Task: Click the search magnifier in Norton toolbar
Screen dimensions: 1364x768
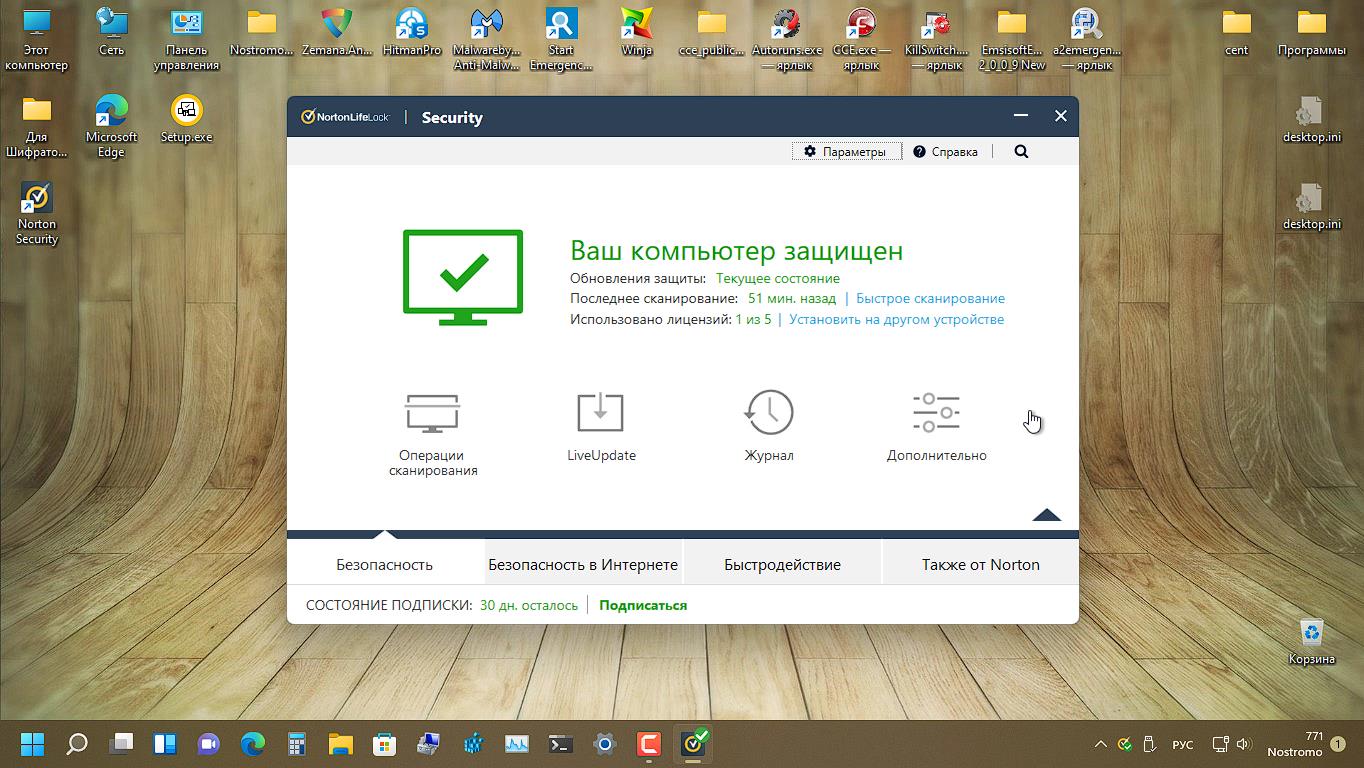Action: pyautogui.click(x=1021, y=152)
